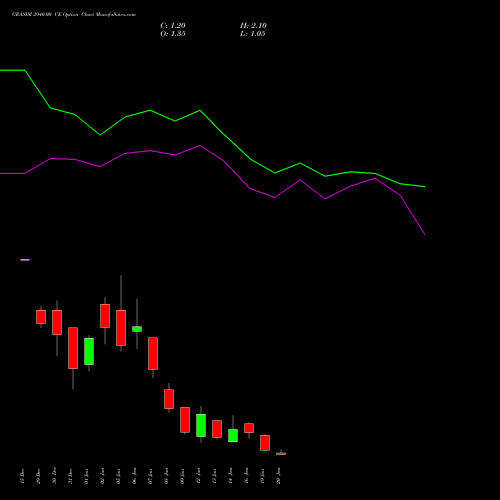Click the '01 Jan' date label
This screenshot has height=500, width=500.
tap(86, 476)
